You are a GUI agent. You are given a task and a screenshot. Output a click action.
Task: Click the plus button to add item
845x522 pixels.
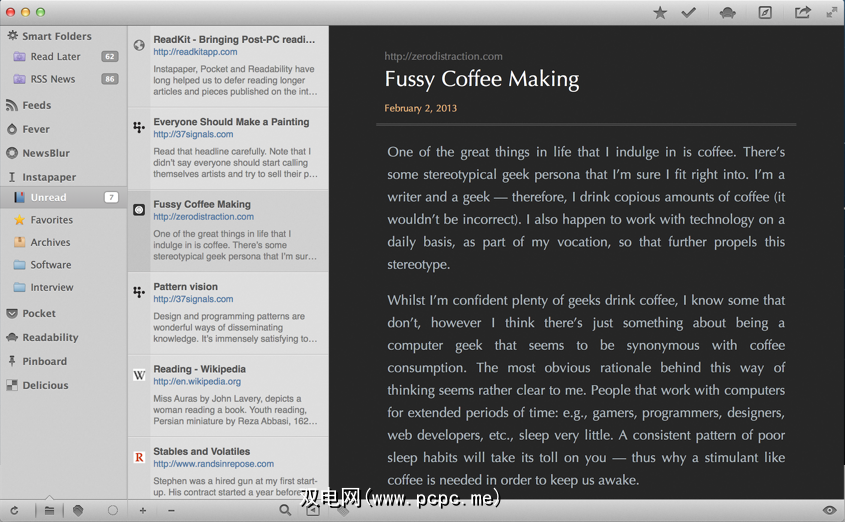[x=143, y=511]
